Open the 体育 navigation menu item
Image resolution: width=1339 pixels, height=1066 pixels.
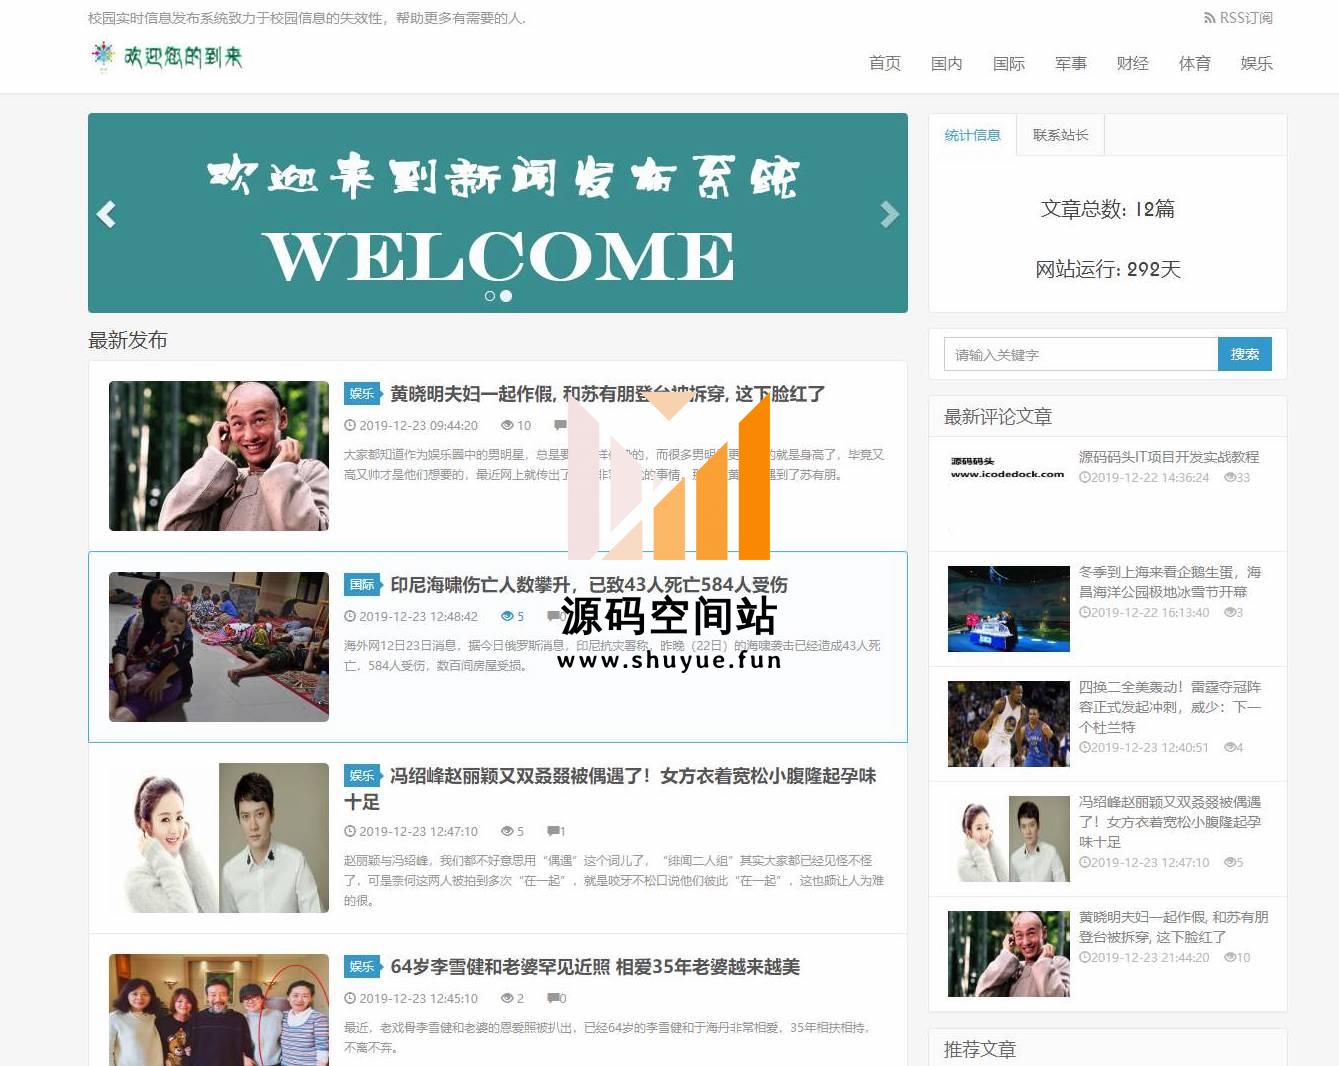coord(1194,63)
